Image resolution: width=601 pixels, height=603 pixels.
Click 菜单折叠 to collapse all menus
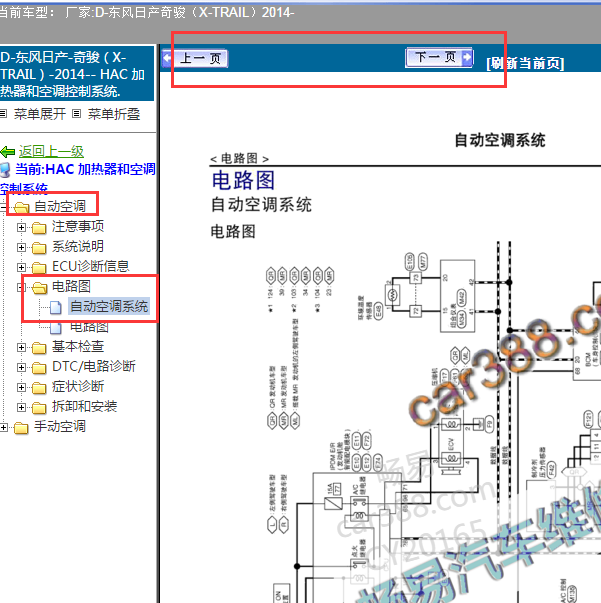coord(114,114)
